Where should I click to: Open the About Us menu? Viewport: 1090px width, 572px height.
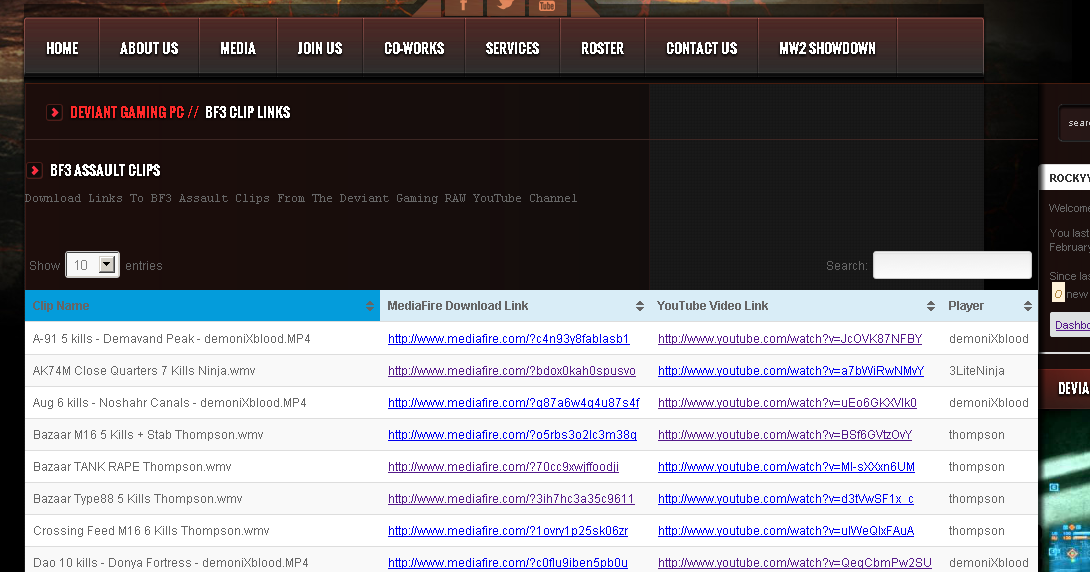[x=149, y=48]
